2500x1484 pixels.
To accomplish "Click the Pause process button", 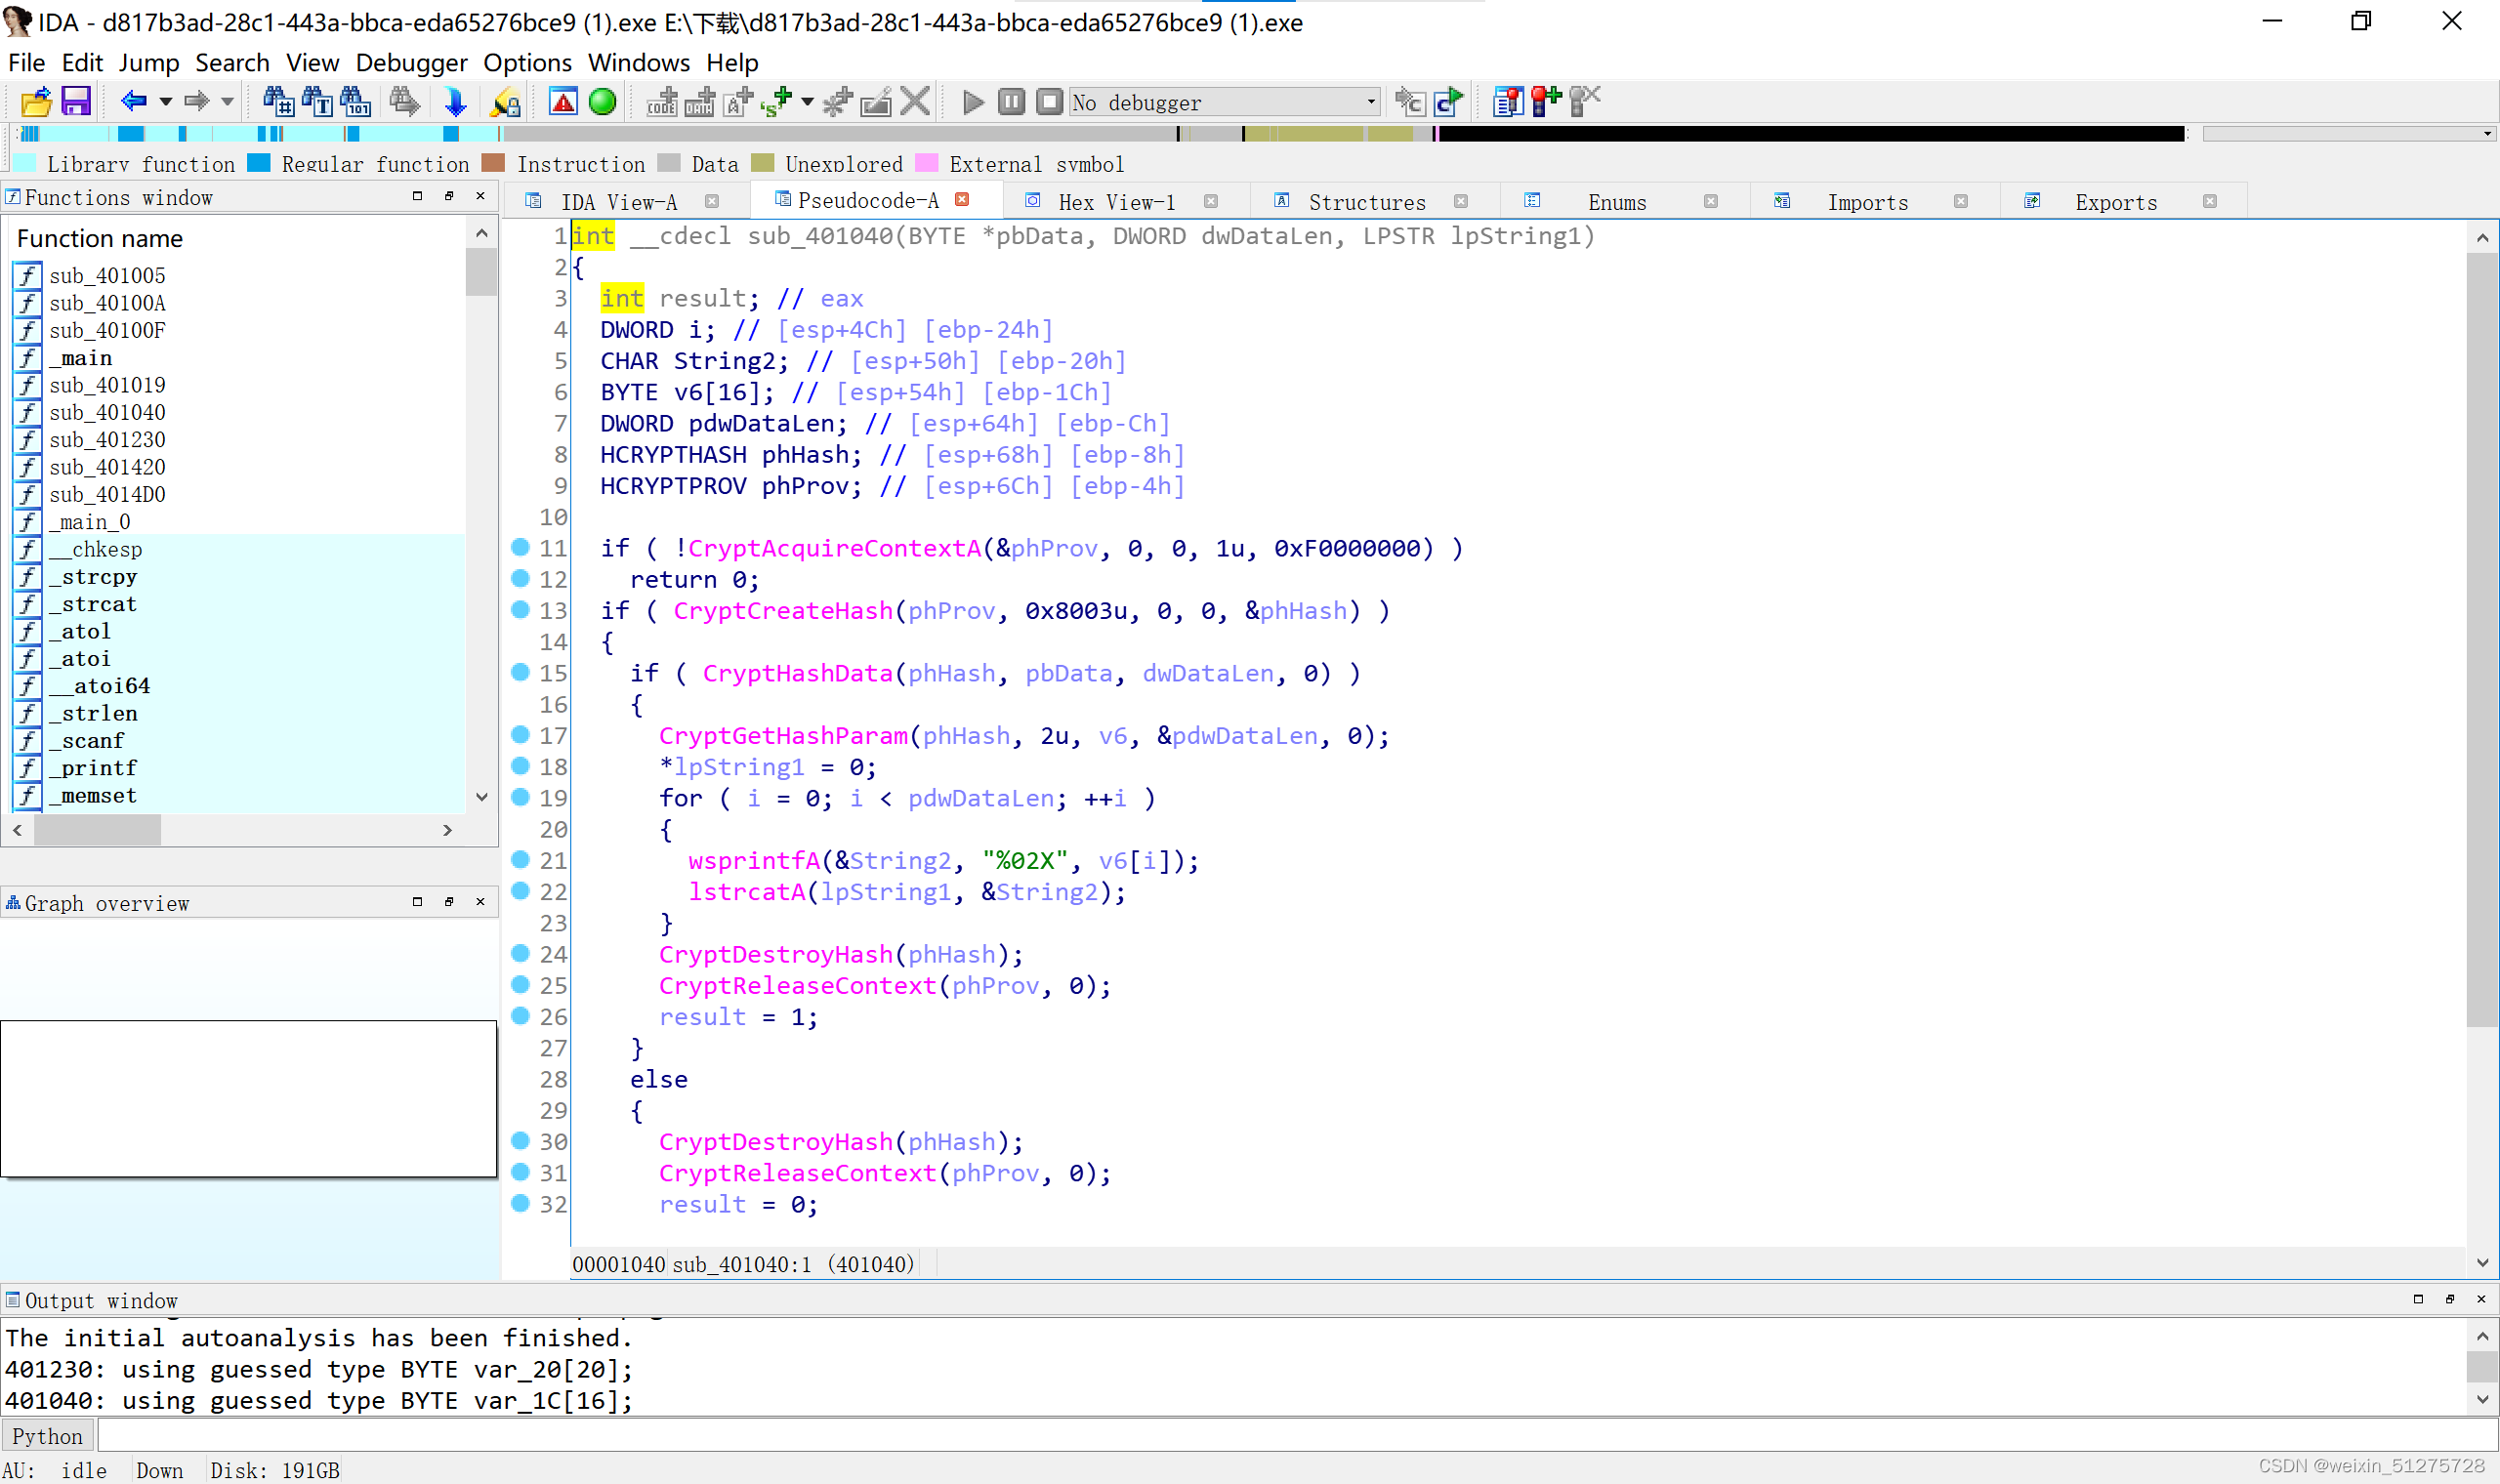I will coord(1011,102).
